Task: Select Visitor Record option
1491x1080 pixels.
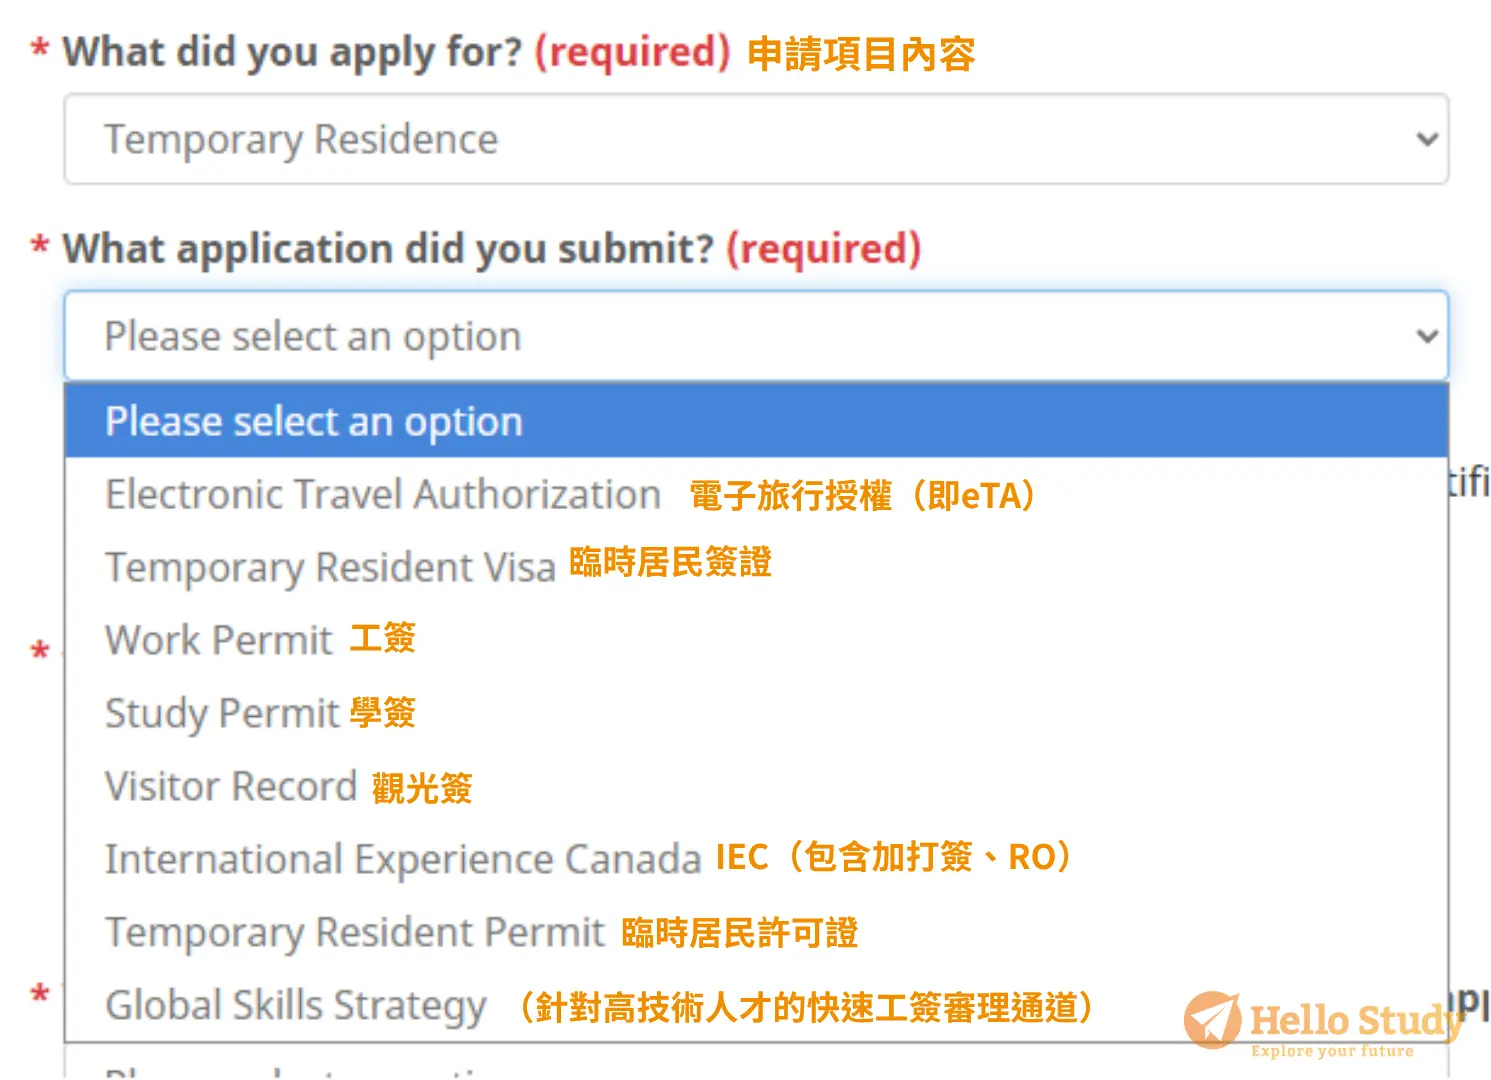Action: click(756, 786)
